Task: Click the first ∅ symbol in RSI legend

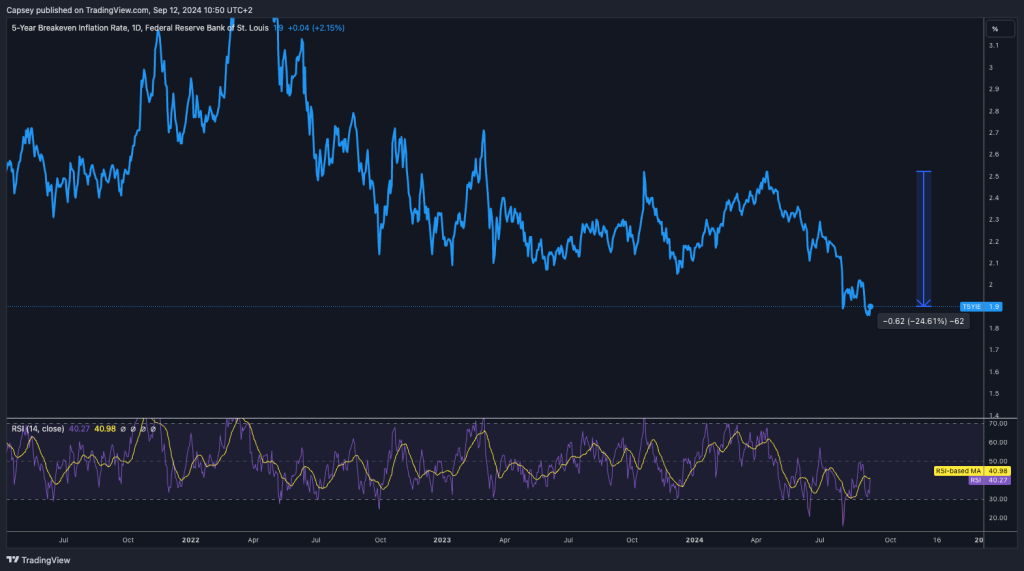Action: [122, 429]
